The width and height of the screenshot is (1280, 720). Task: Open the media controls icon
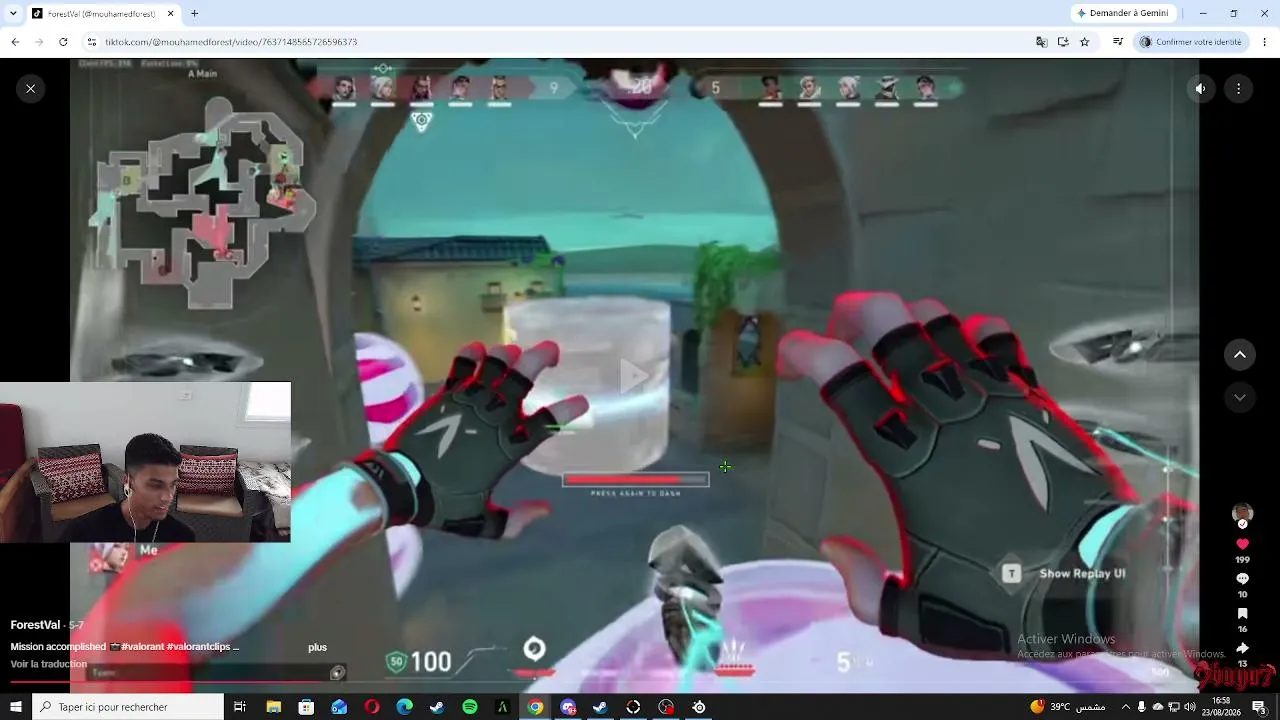point(1118,42)
